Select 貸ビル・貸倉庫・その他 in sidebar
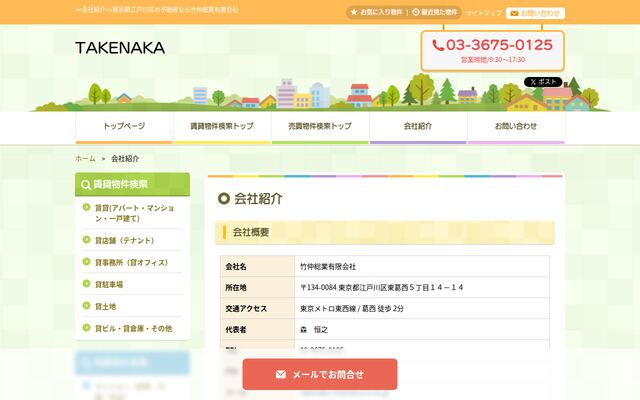This screenshot has height=400, width=640. 133,329
